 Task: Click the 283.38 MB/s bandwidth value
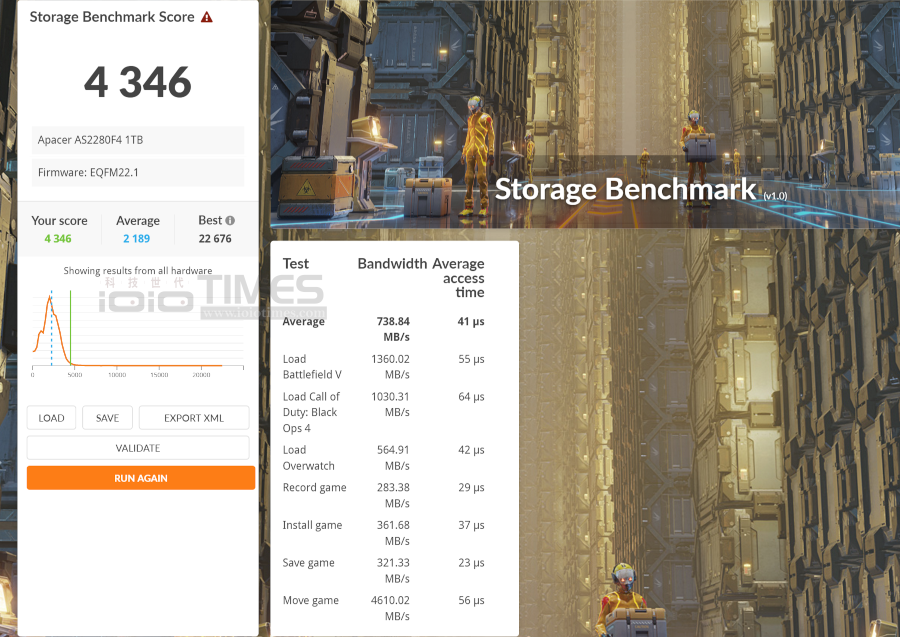coord(393,495)
